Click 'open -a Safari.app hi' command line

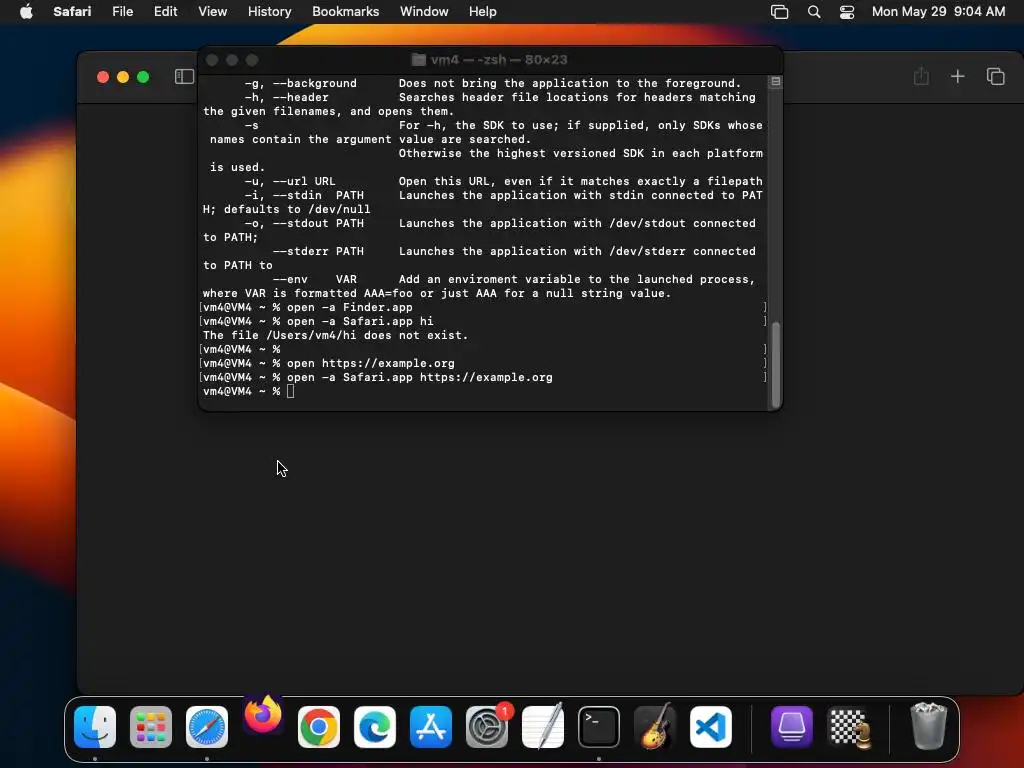tap(360, 321)
